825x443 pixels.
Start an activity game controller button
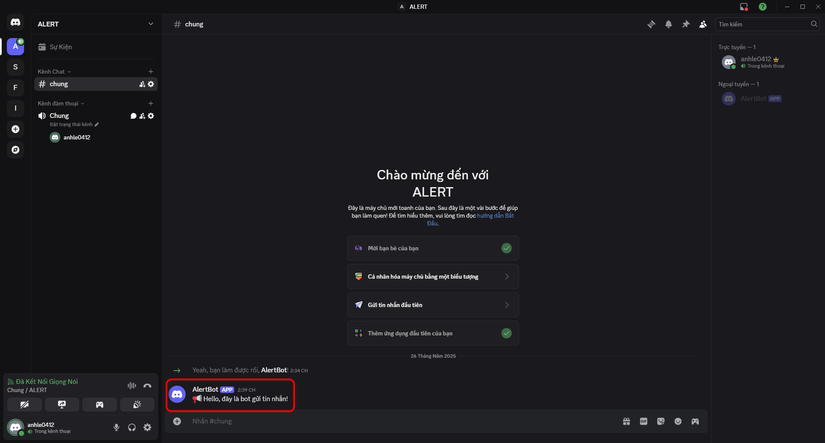pos(99,405)
